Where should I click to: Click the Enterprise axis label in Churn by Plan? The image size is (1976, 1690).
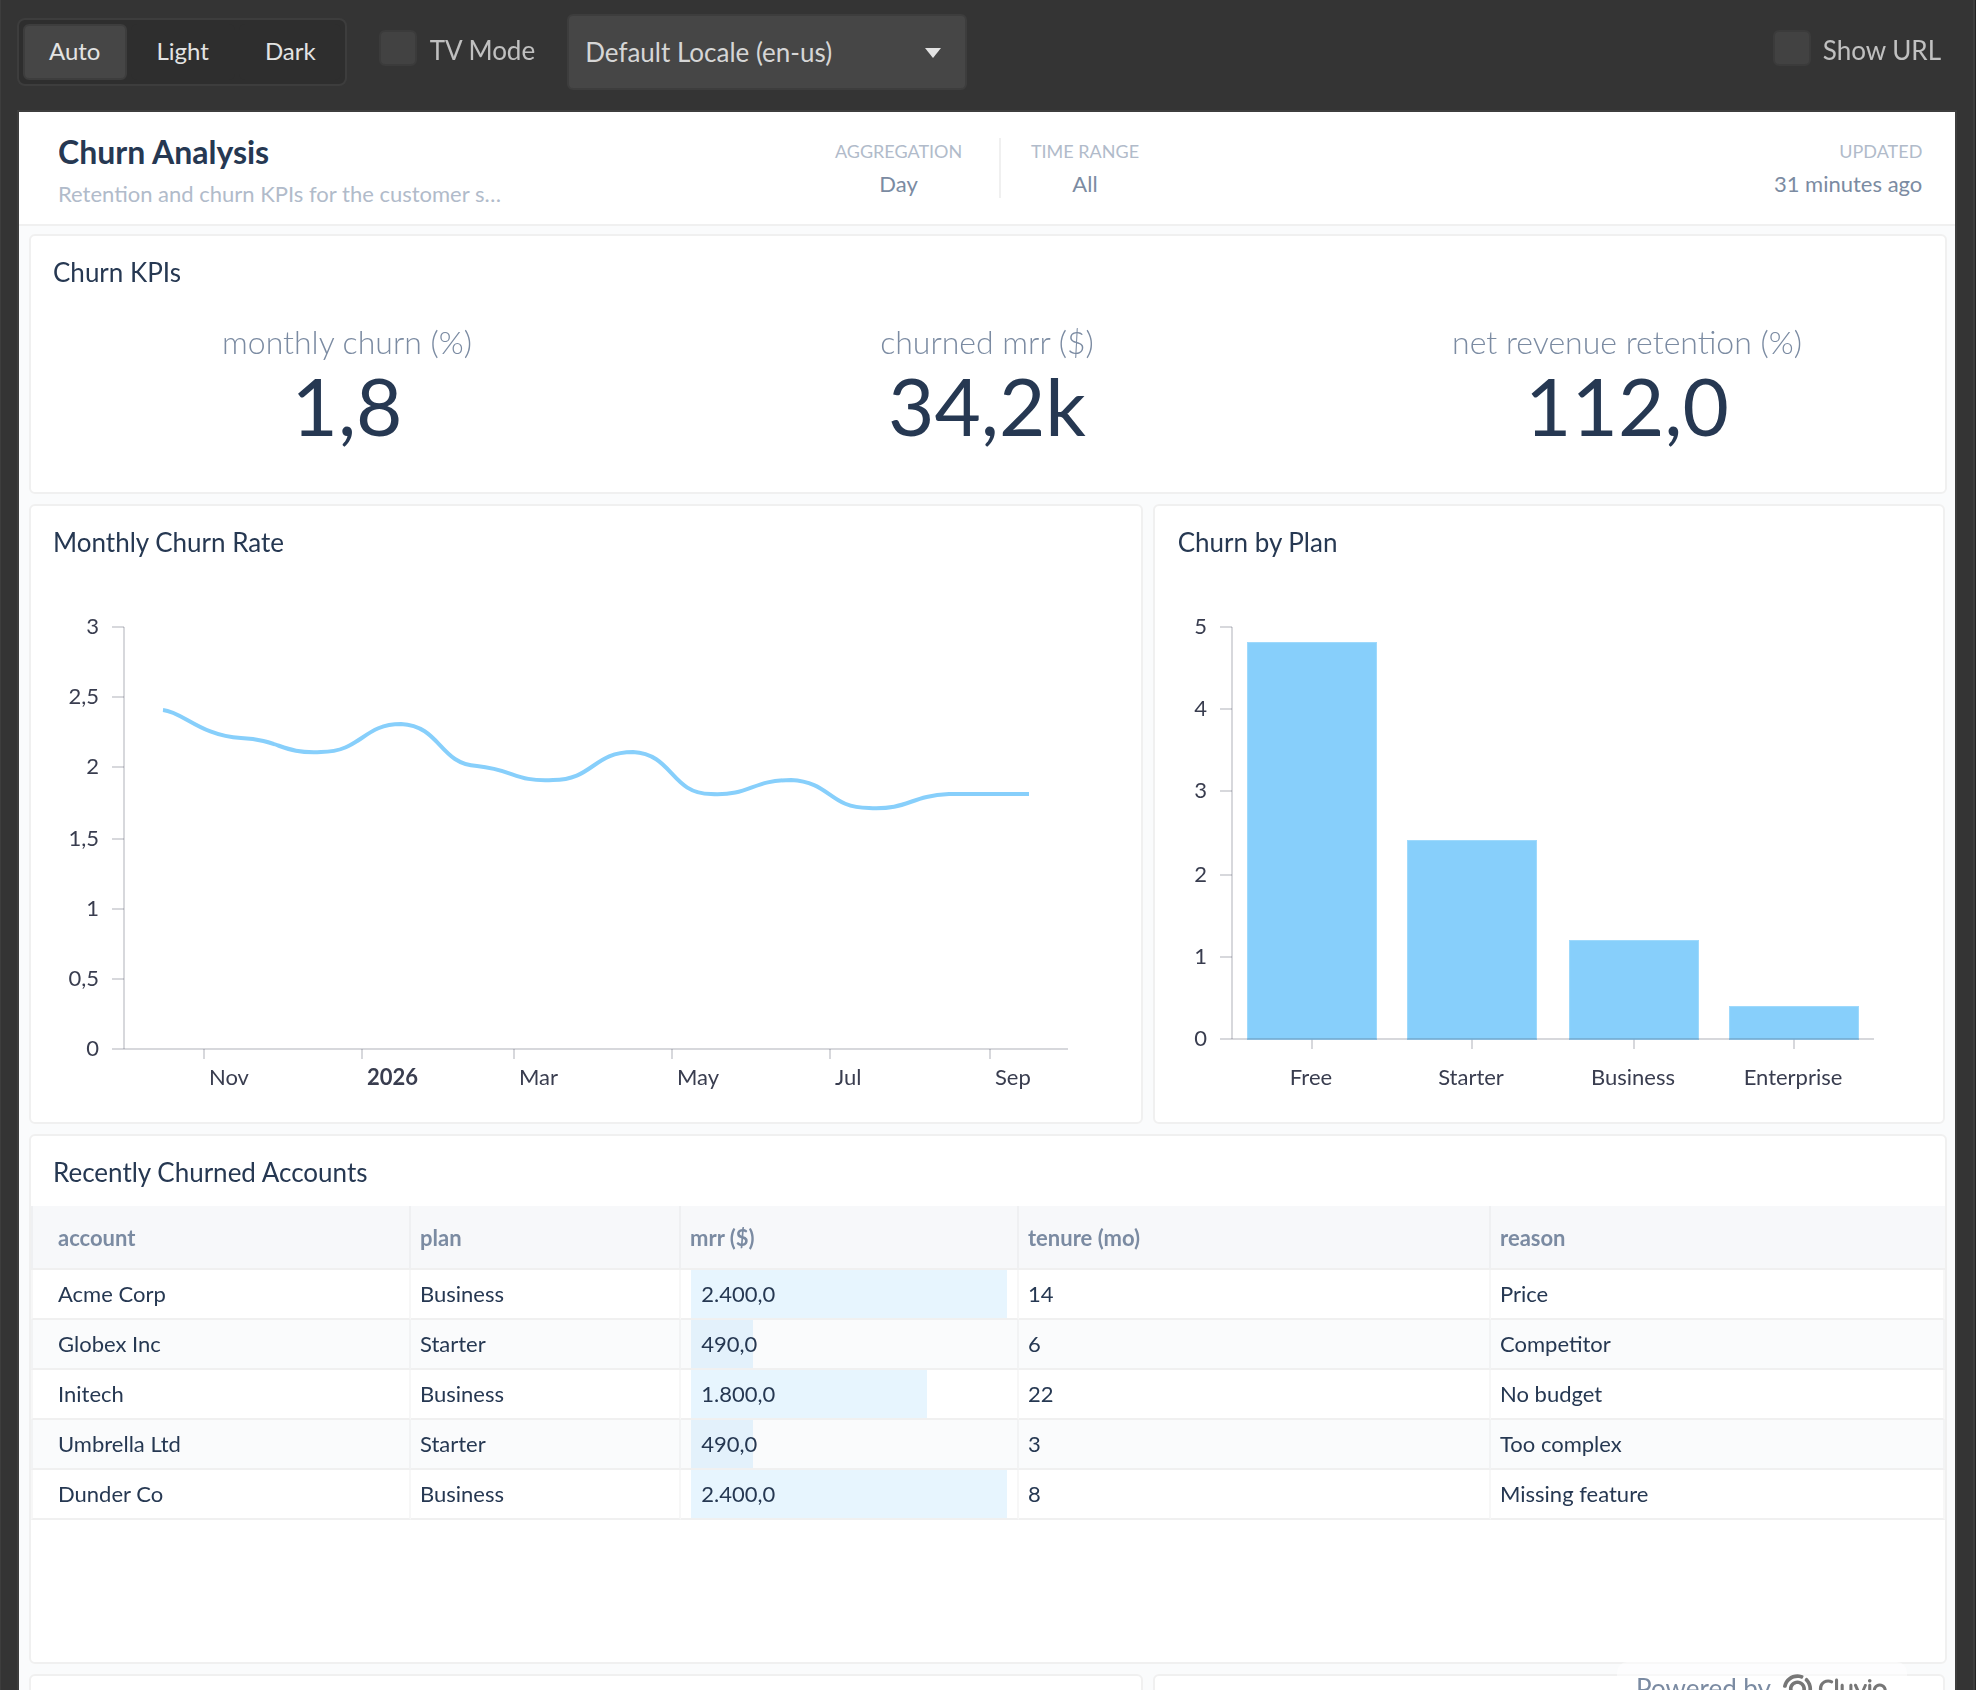click(1793, 1077)
